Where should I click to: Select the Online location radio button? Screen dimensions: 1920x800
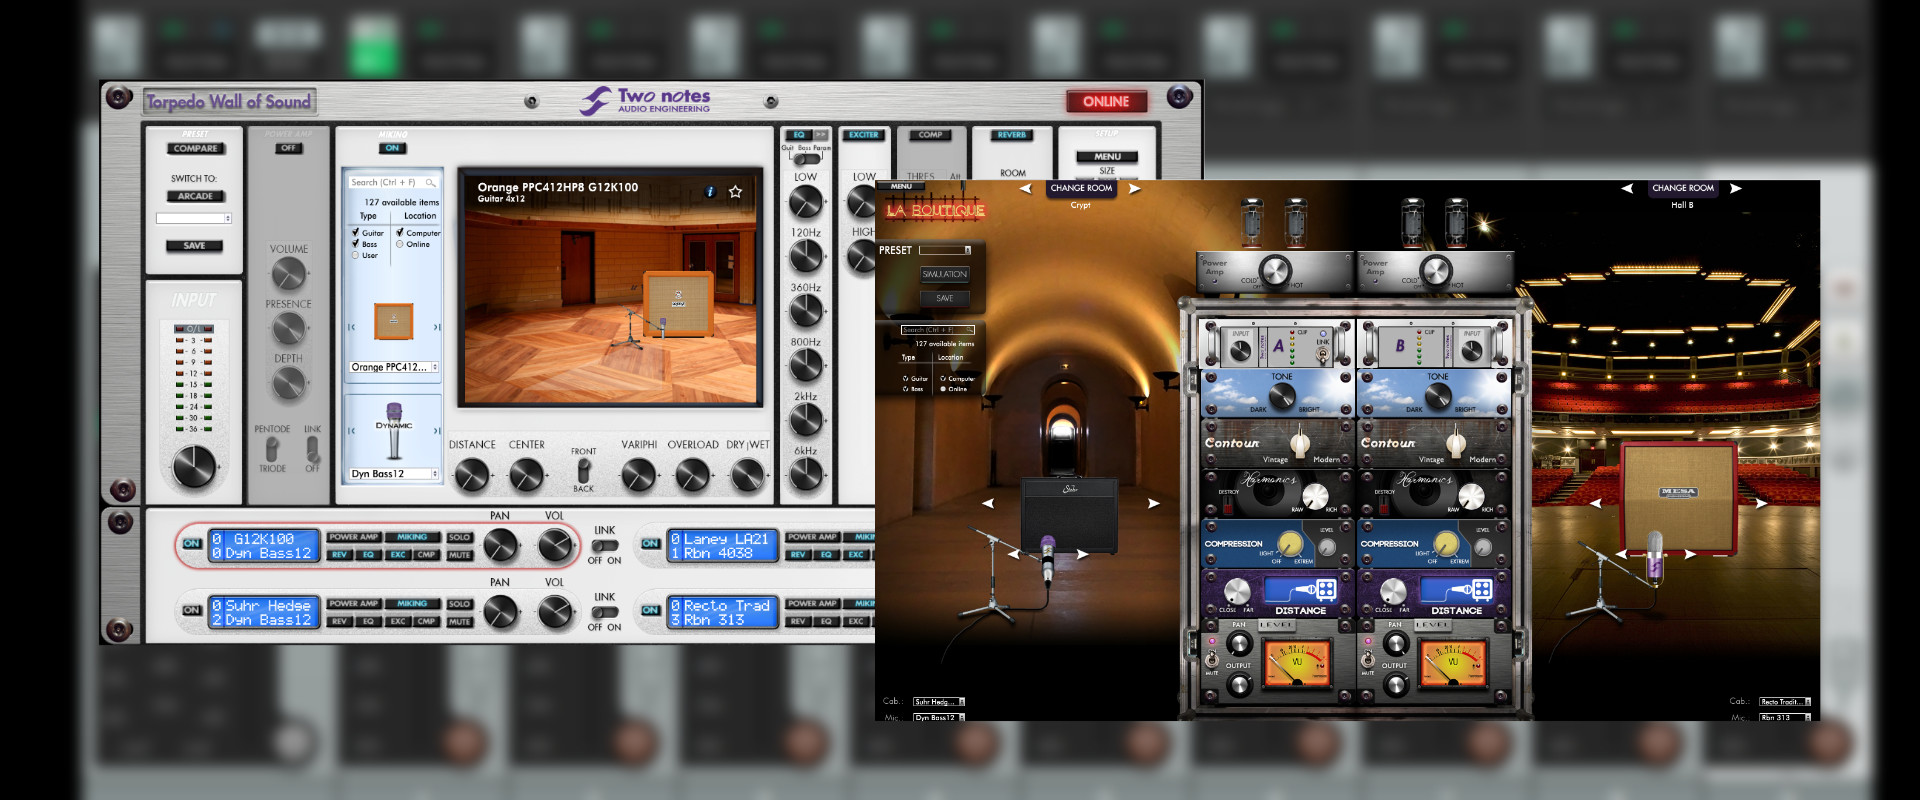pos(400,244)
